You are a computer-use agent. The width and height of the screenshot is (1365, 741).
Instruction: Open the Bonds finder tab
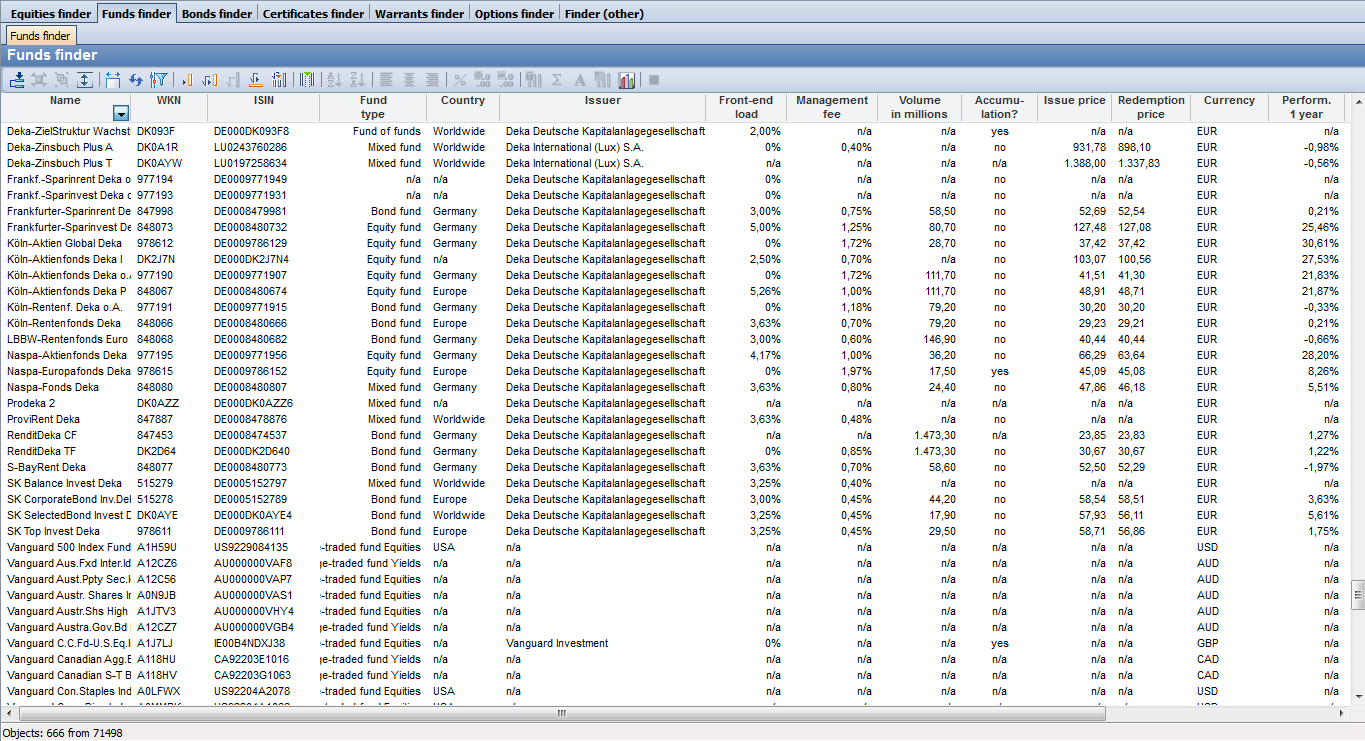(x=217, y=14)
